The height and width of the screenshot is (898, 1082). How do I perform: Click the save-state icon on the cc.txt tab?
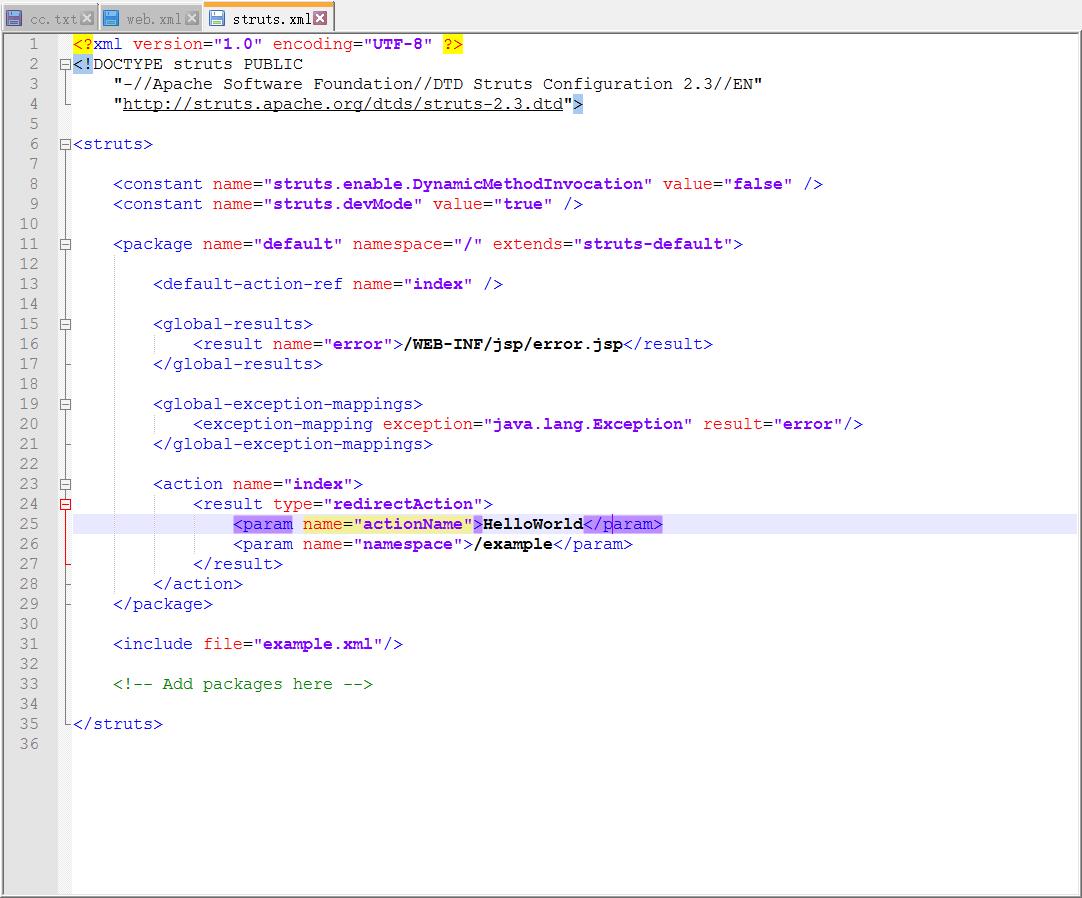tap(14, 19)
